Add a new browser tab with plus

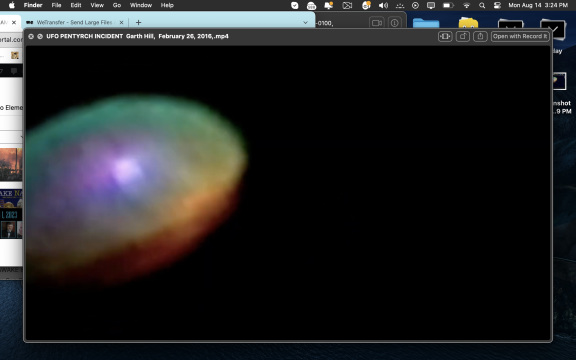point(138,22)
